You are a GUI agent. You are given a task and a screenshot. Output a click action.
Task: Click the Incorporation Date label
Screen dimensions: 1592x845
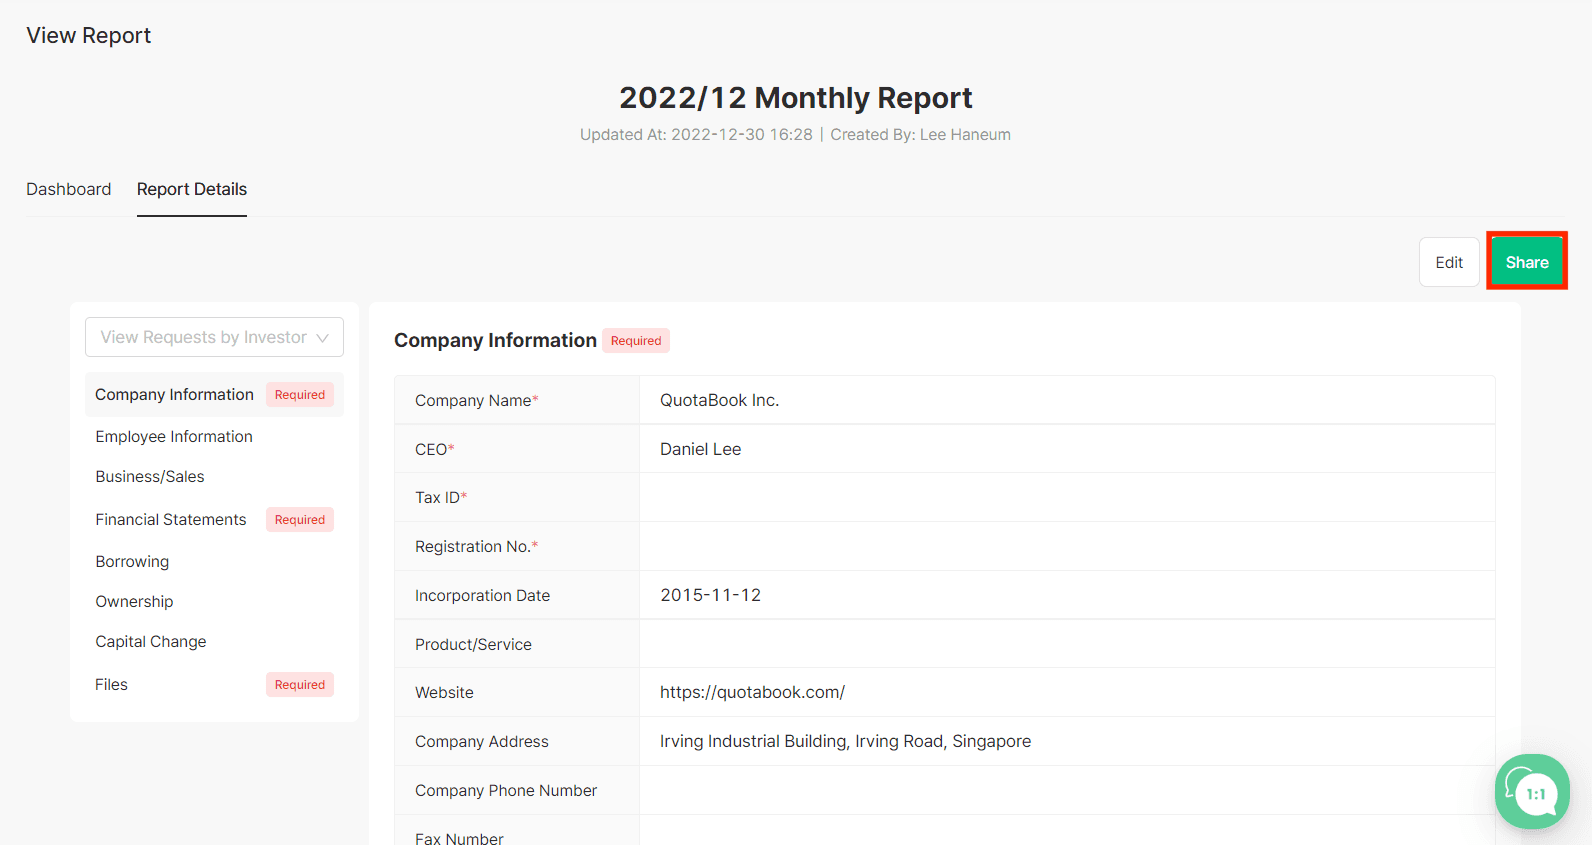tap(482, 595)
